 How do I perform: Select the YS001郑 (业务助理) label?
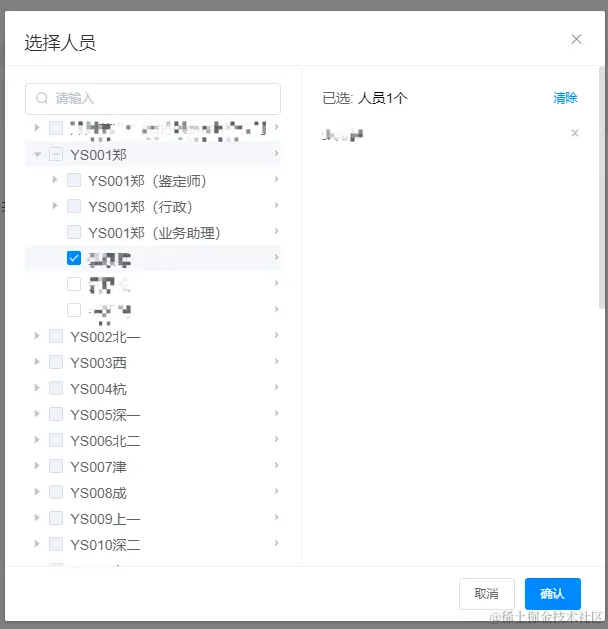[x=154, y=233]
